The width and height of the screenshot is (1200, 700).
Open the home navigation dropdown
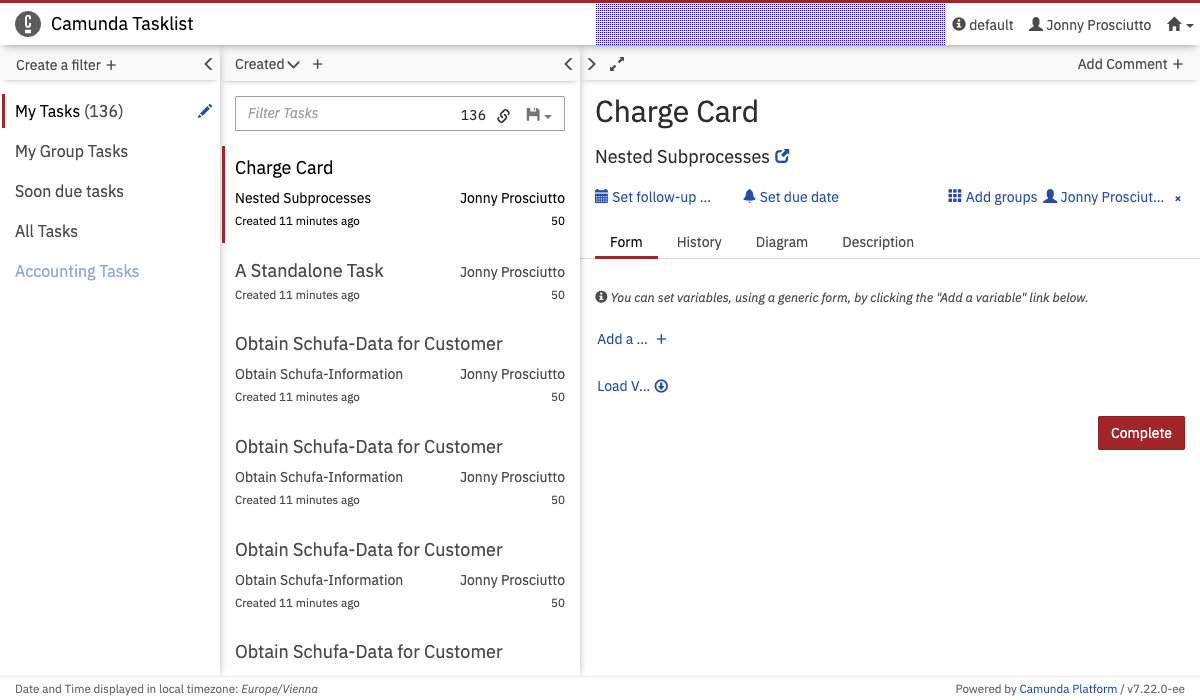[x=1180, y=25]
